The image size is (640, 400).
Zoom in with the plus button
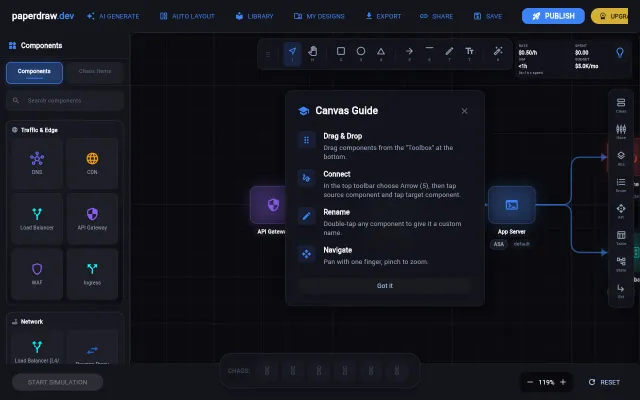coord(563,382)
